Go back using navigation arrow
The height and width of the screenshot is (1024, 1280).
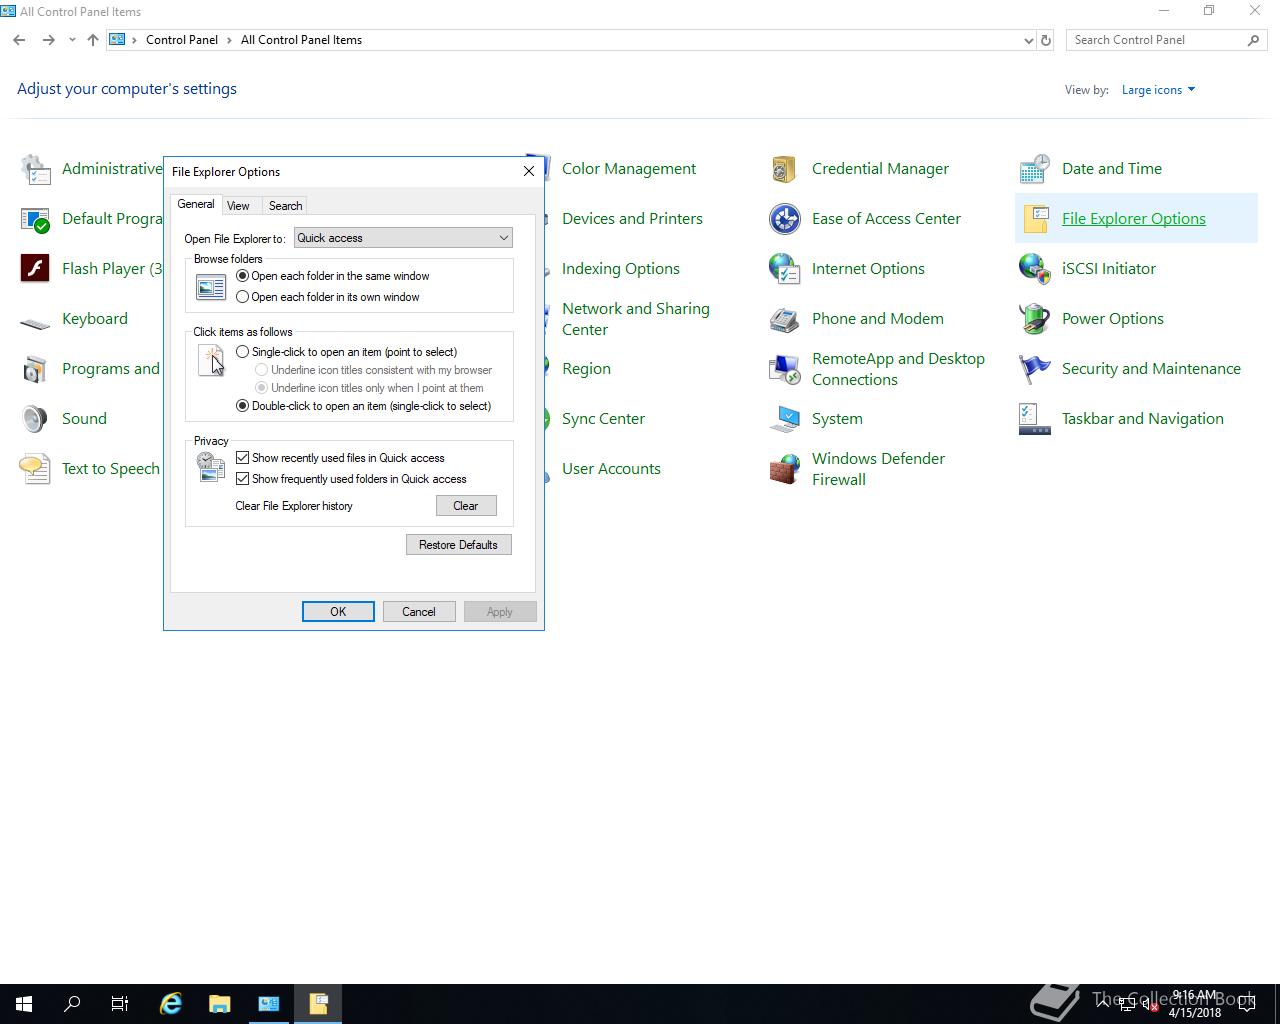click(19, 40)
